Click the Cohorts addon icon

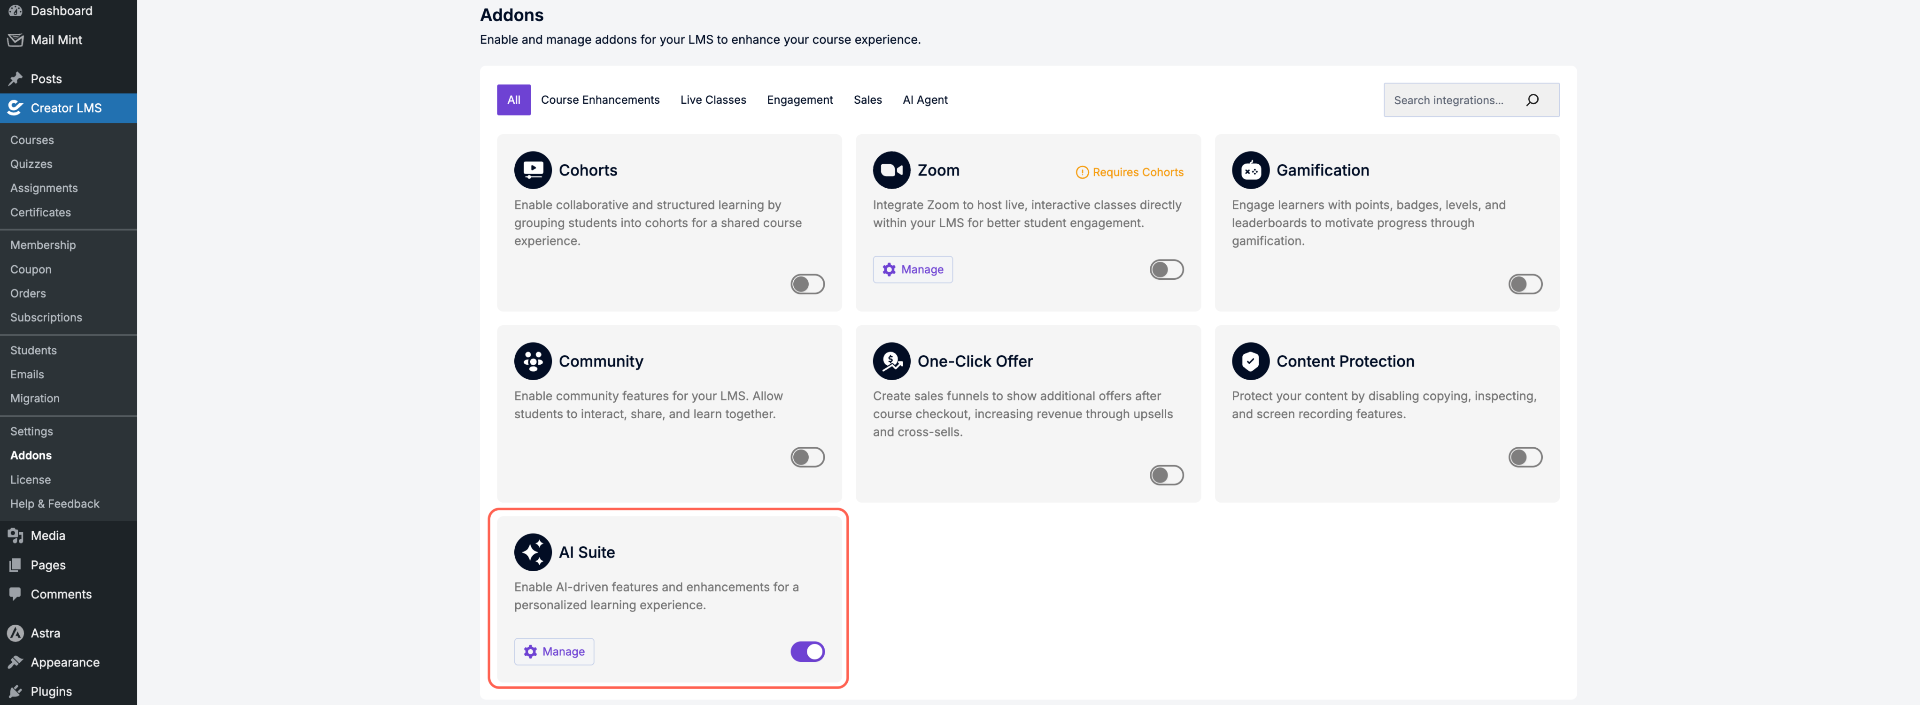click(533, 170)
